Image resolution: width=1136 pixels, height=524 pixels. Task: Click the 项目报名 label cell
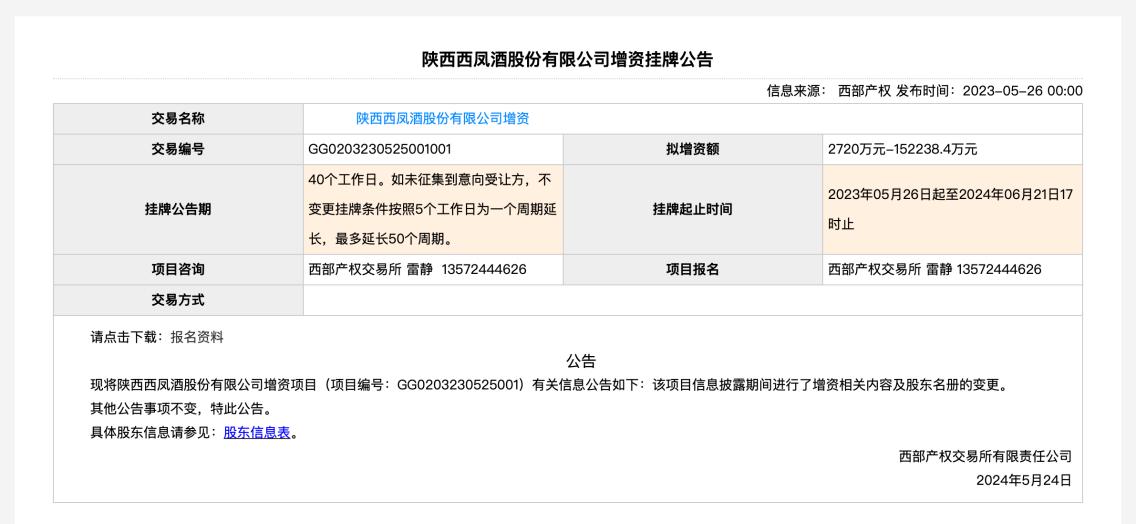click(x=693, y=270)
